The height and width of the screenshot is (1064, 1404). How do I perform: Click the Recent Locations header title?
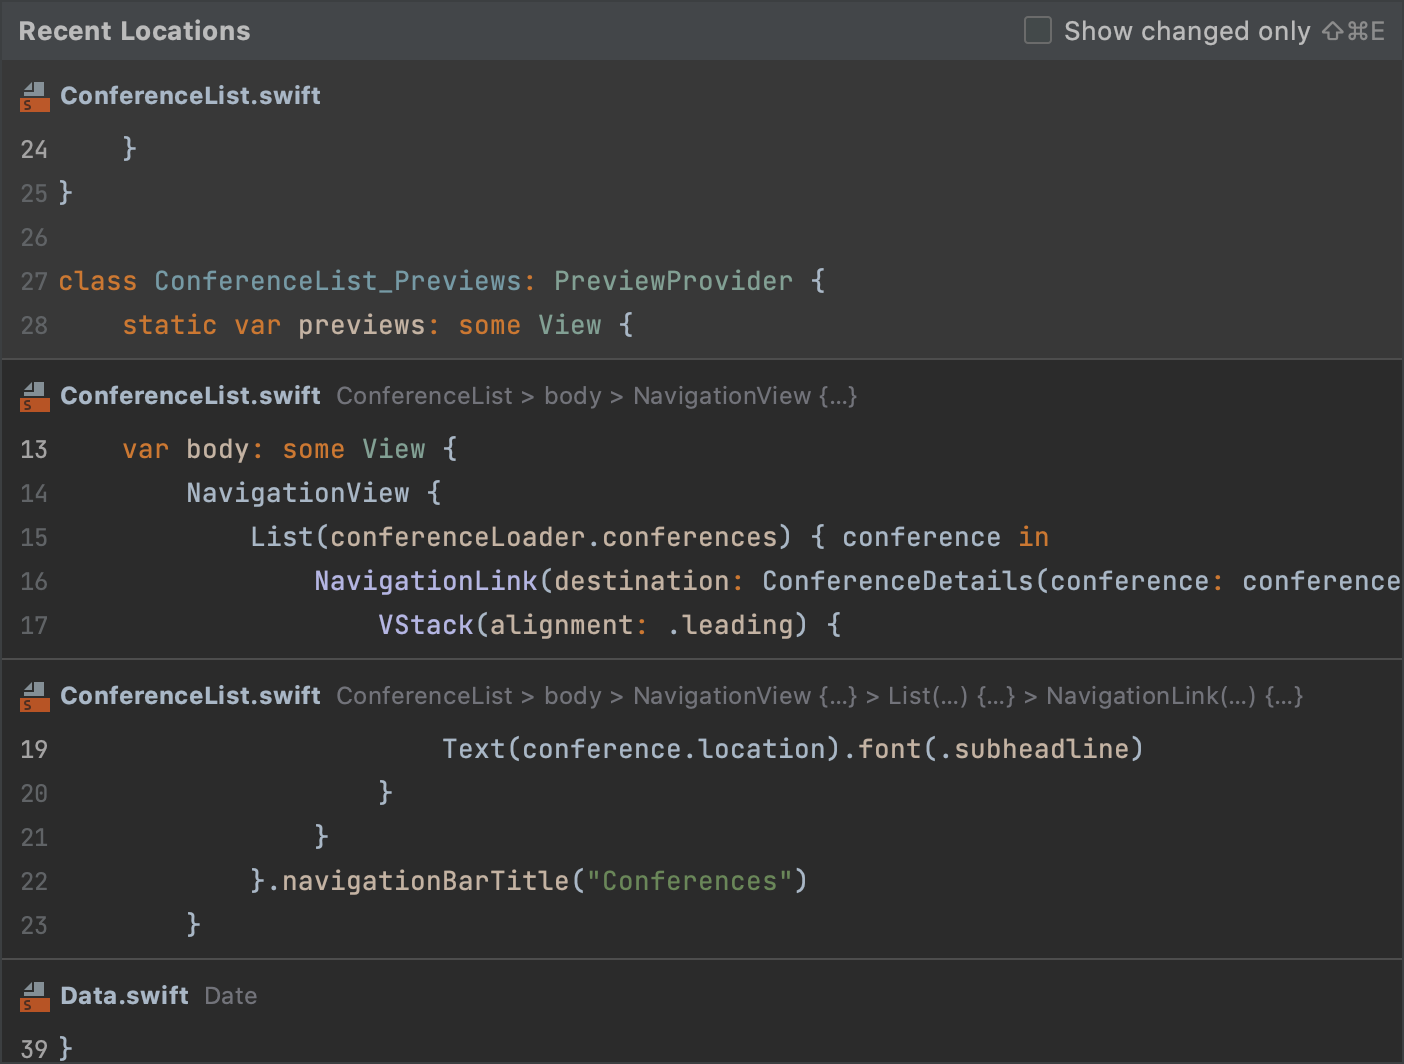[135, 31]
